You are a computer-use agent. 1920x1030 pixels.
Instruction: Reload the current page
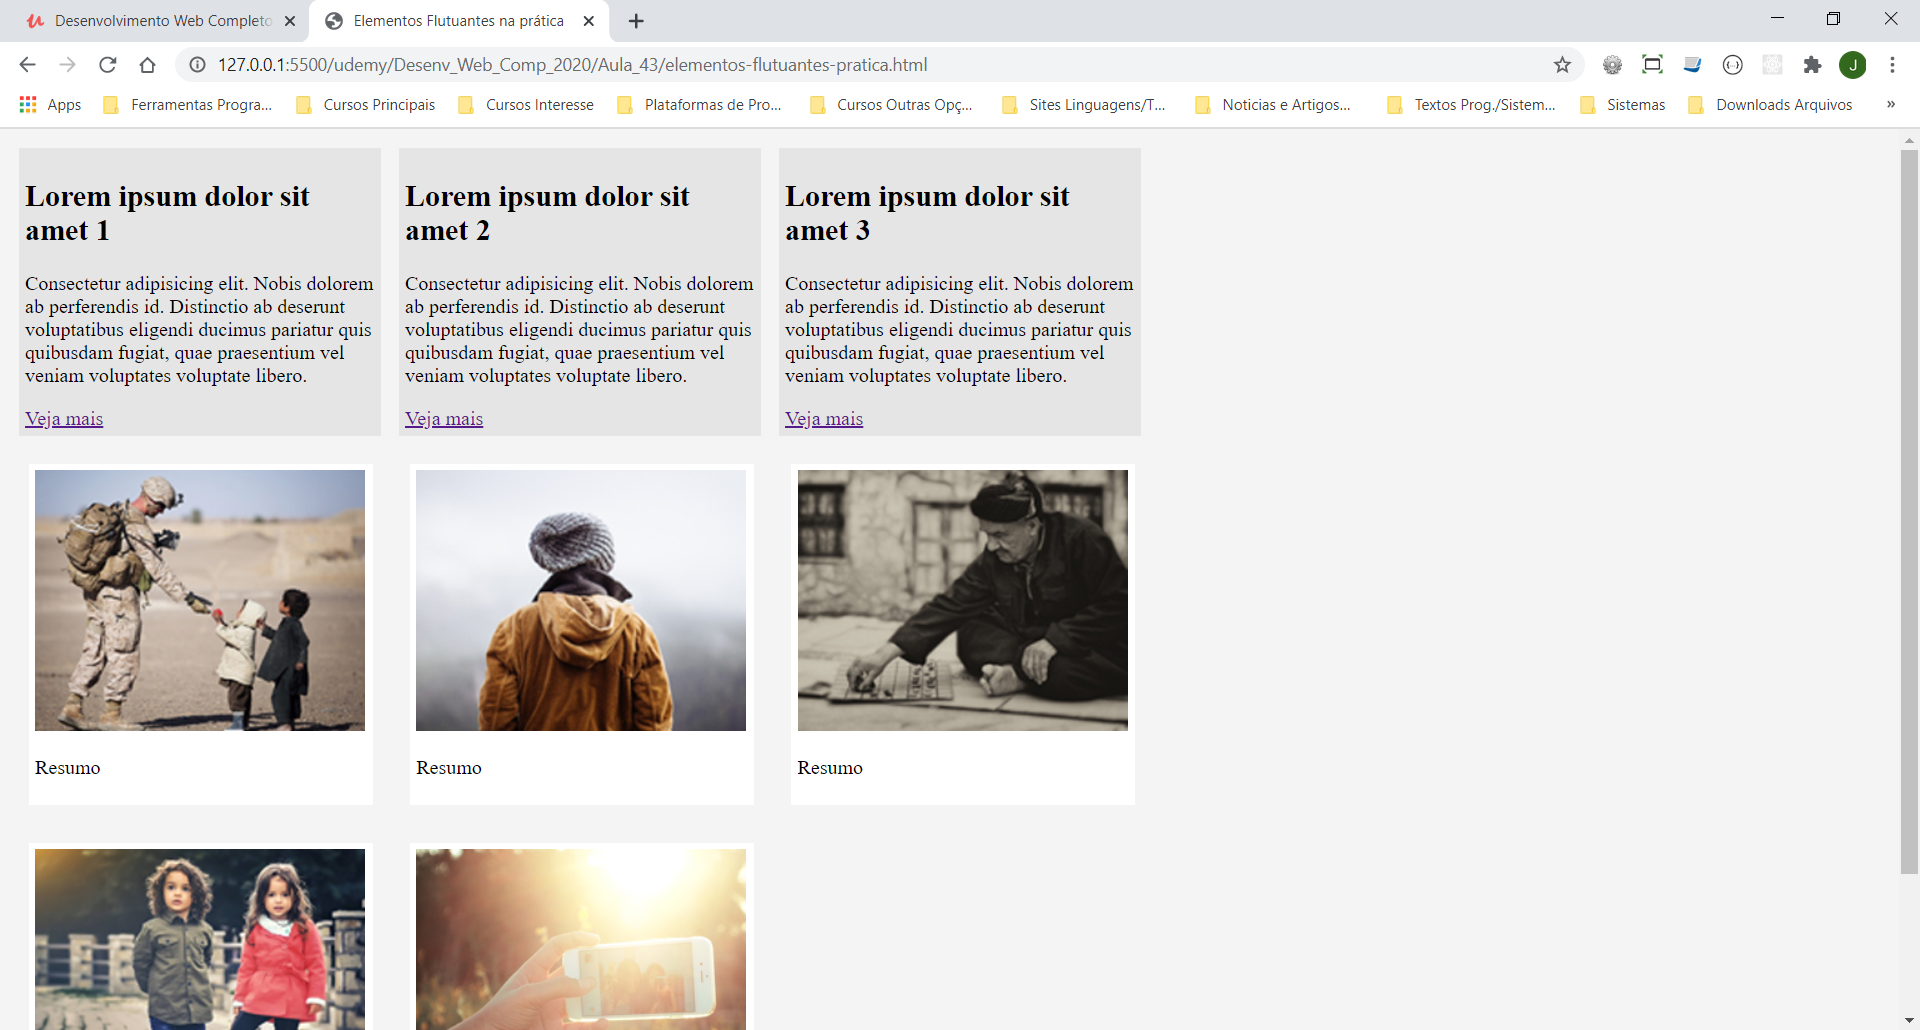pos(107,65)
